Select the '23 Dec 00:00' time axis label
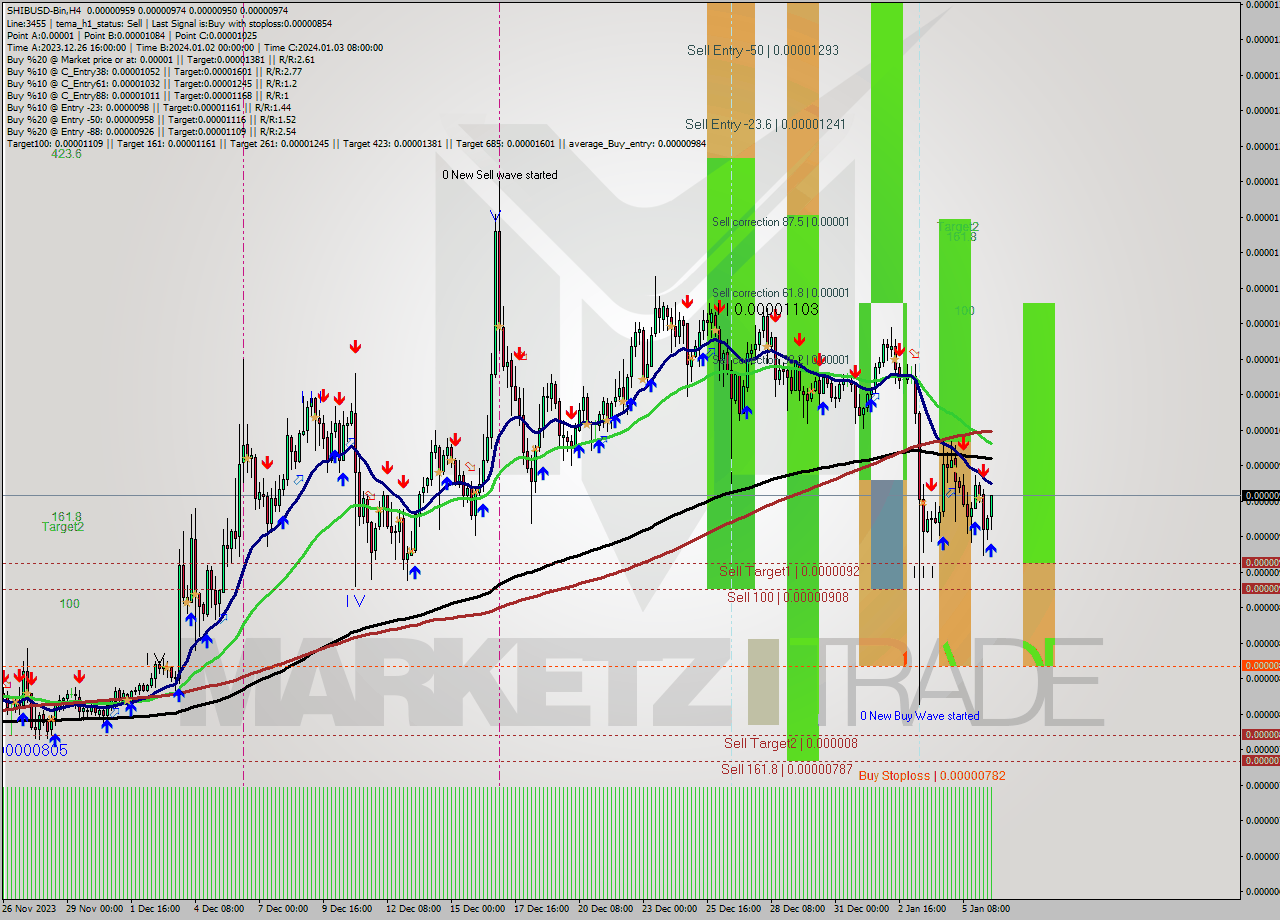 click(x=669, y=909)
